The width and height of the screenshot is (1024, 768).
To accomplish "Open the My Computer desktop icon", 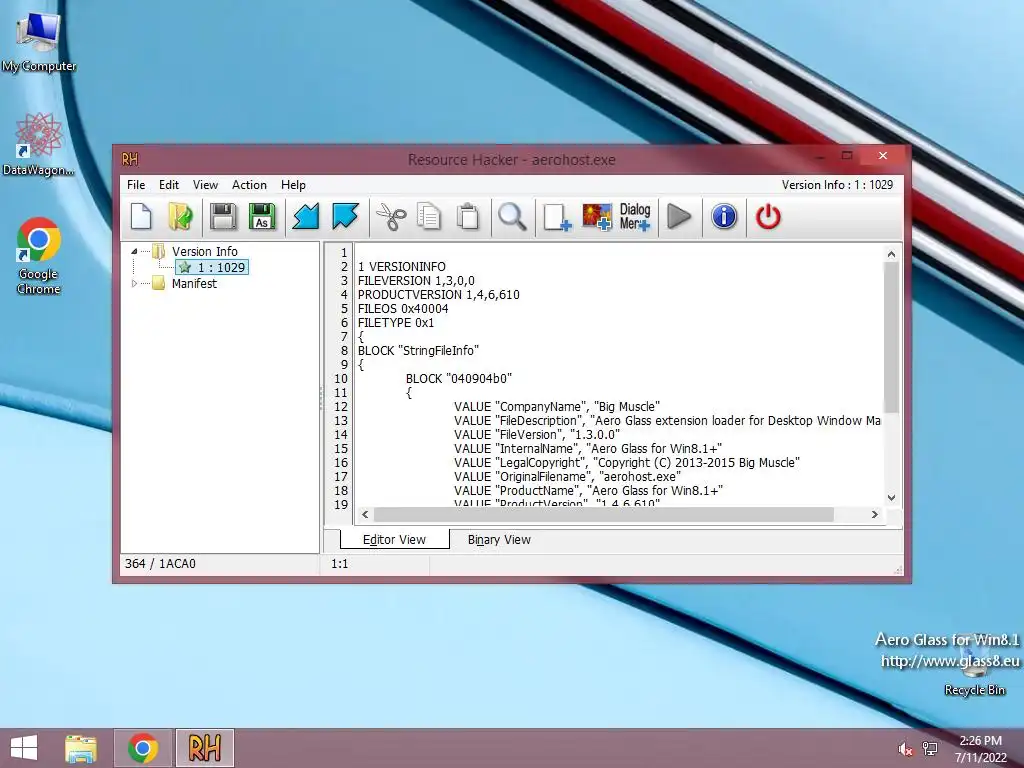I will tap(39, 41).
